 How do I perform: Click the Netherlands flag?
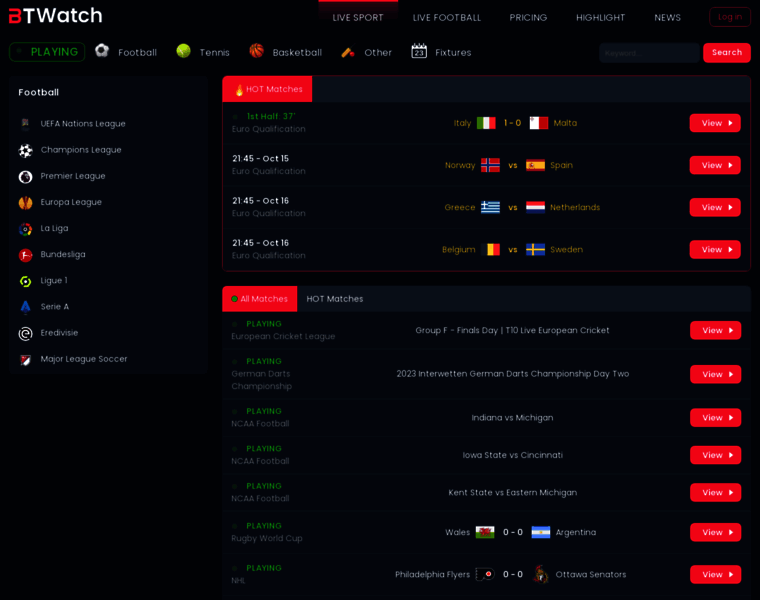[x=536, y=207]
